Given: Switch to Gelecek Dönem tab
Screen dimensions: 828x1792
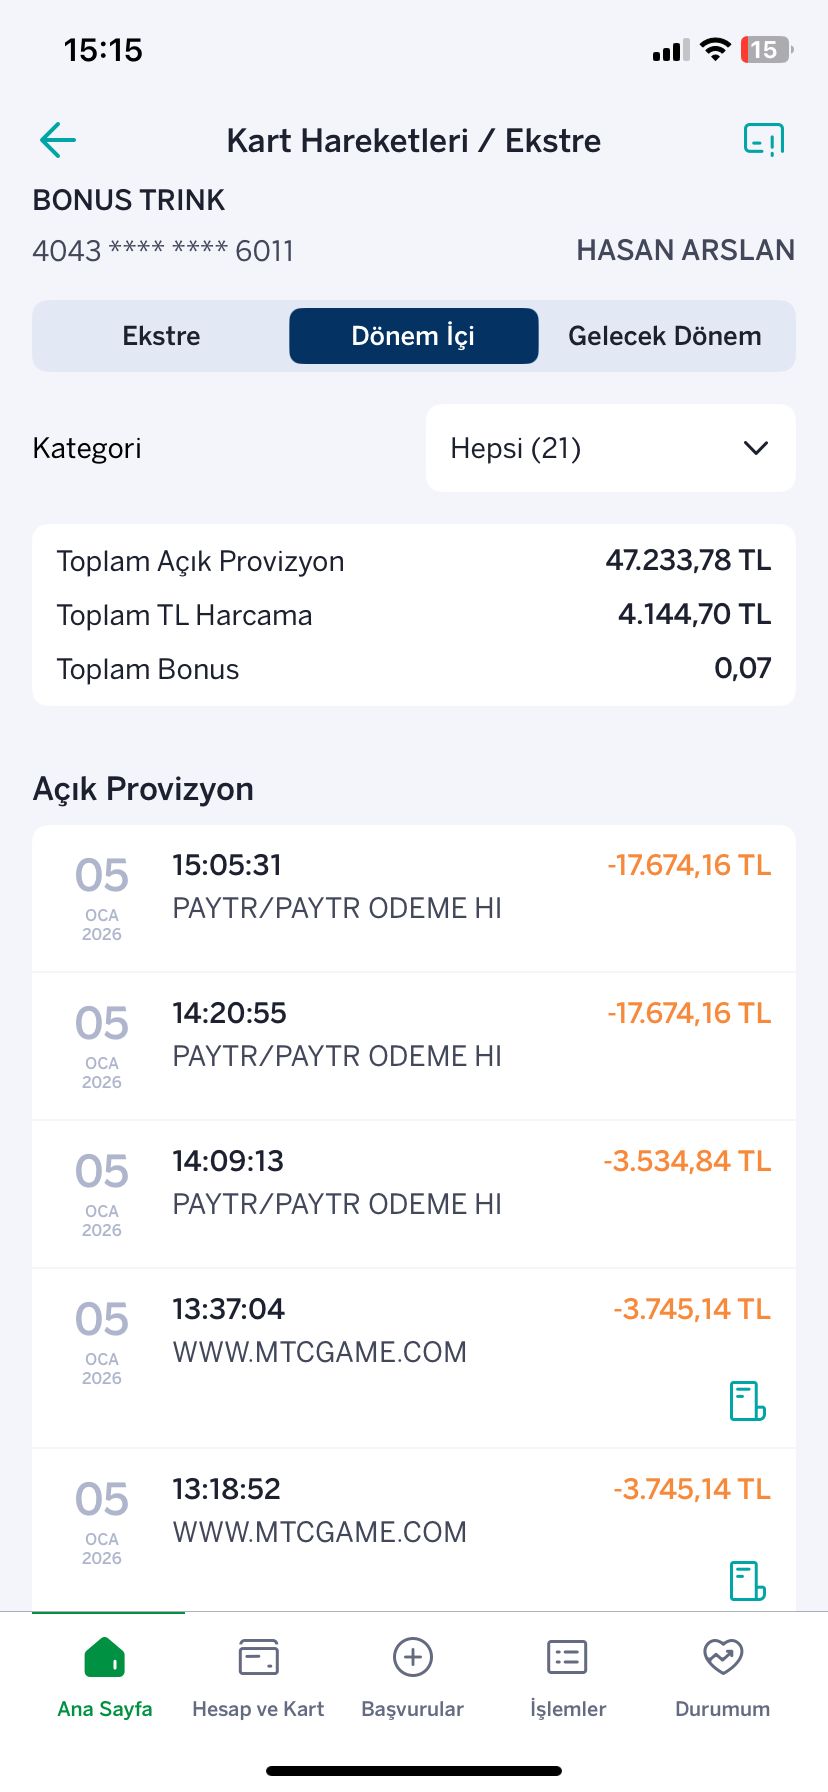Looking at the screenshot, I should pyautogui.click(x=665, y=336).
